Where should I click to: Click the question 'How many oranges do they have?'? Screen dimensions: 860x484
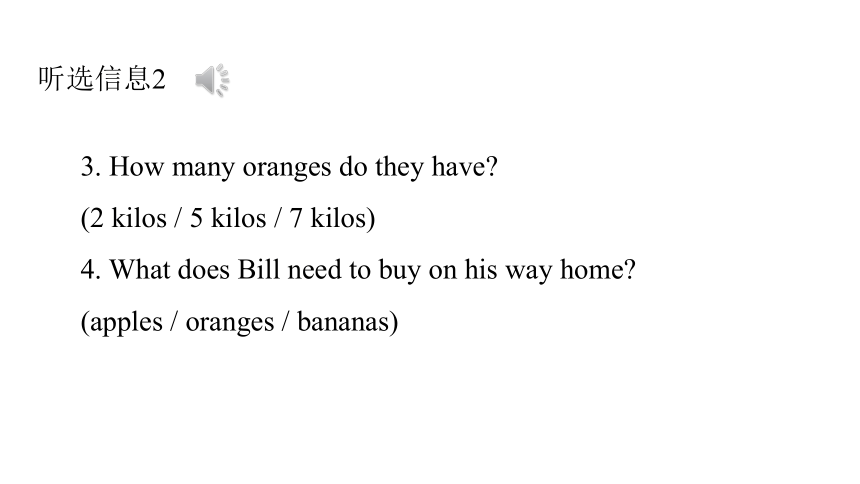(x=289, y=167)
